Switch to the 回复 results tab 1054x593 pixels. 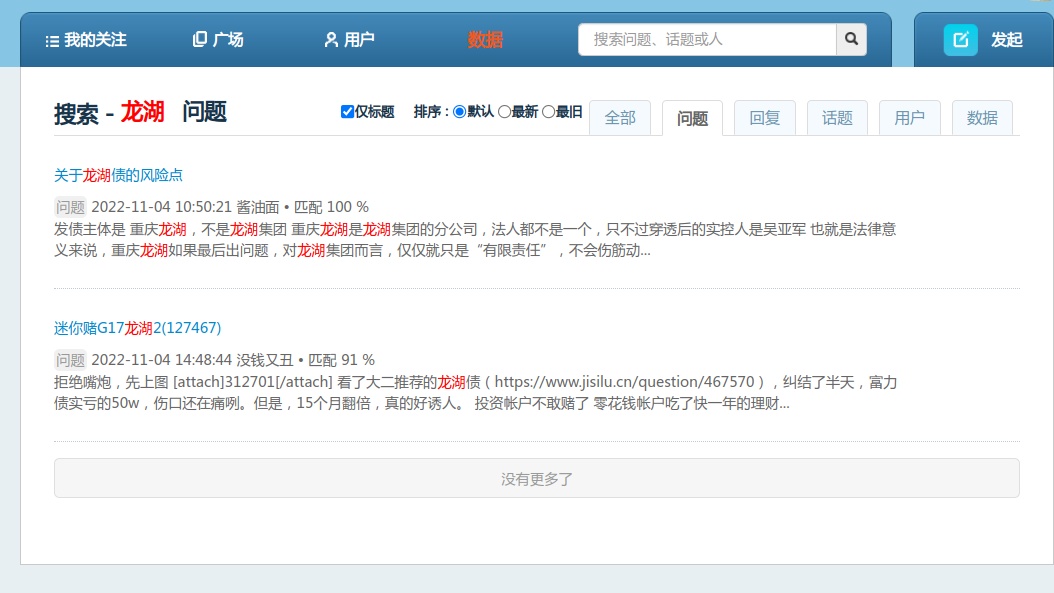click(765, 118)
